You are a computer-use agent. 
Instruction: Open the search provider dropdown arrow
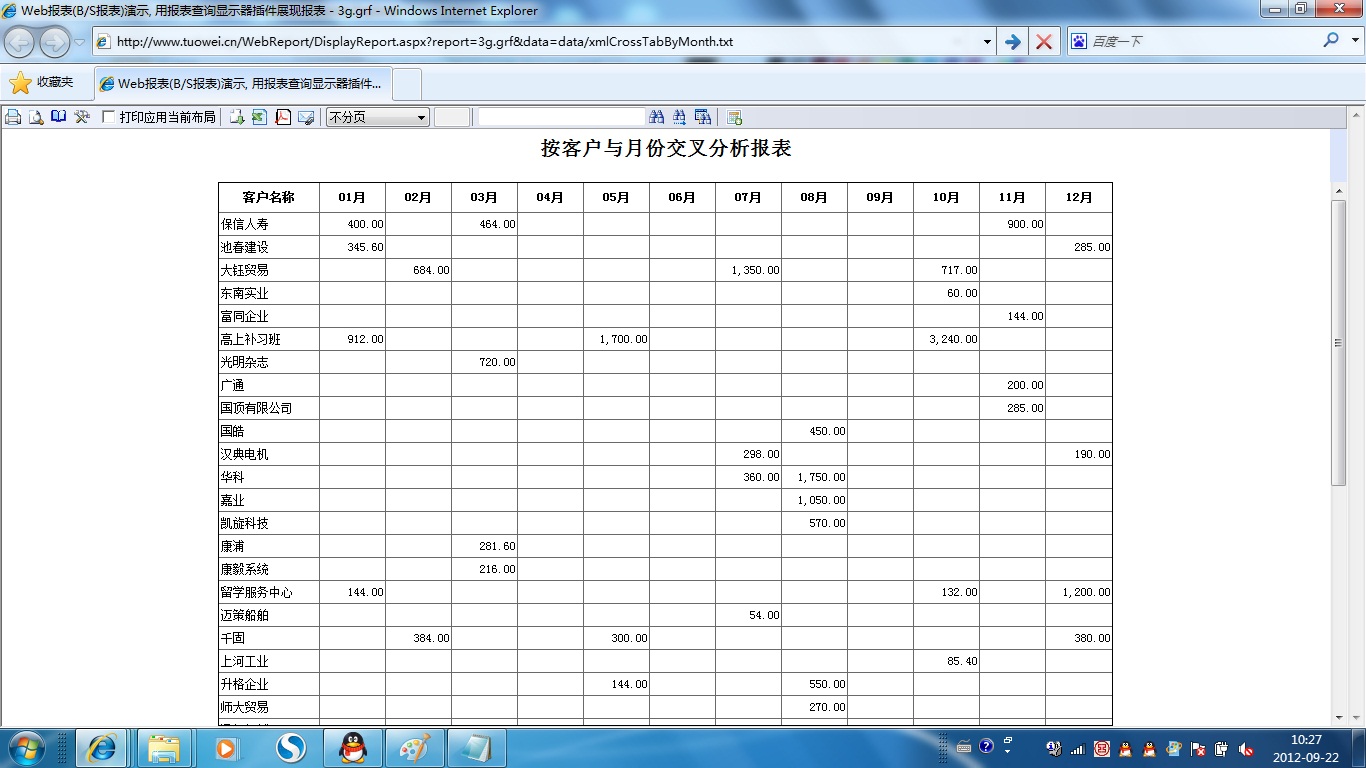tap(1356, 41)
